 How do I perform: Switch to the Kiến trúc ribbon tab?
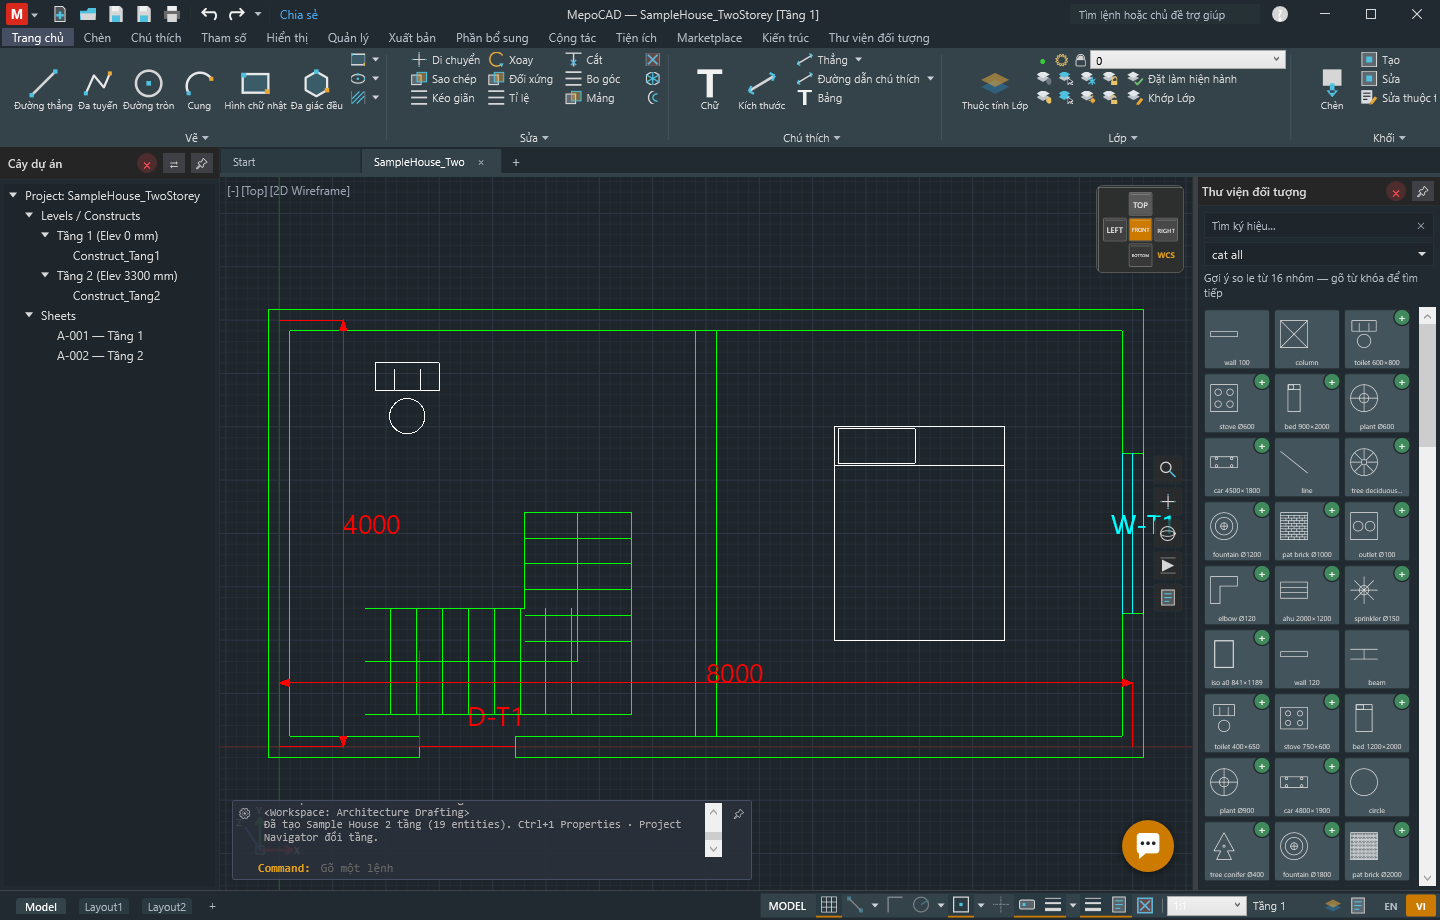(x=785, y=38)
